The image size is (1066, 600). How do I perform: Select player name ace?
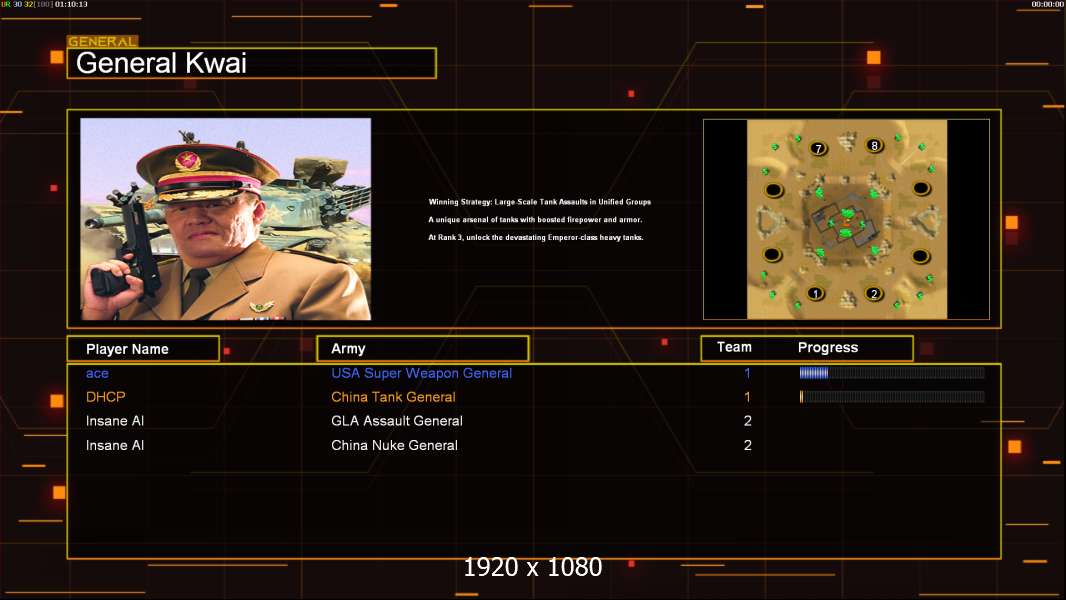tap(97, 373)
